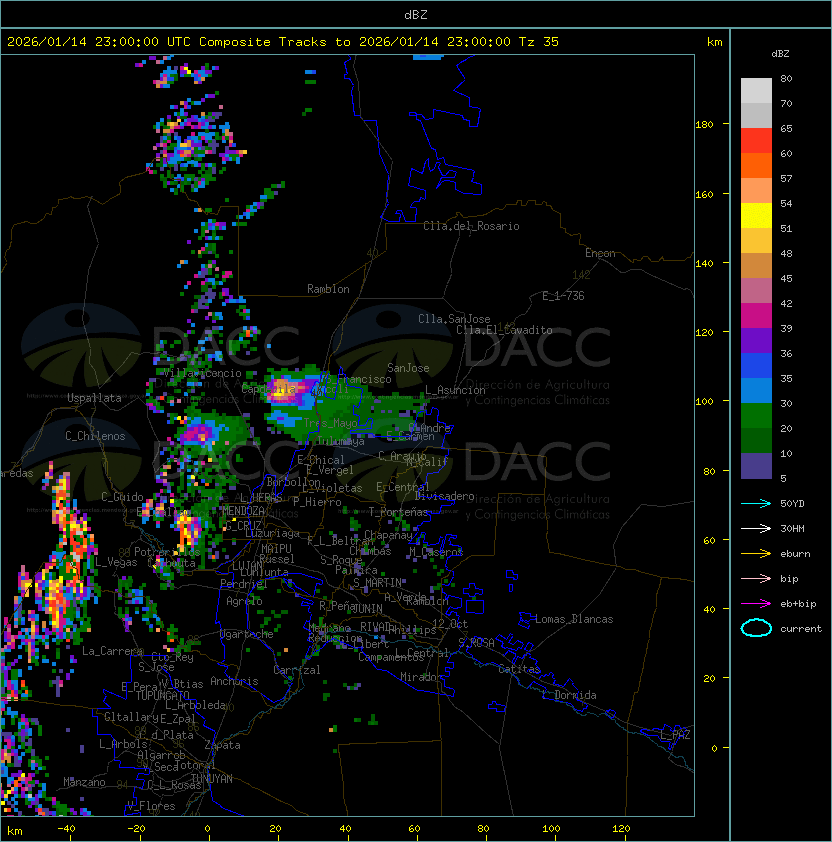Click the Divisadero map label
Screen dimensions: 832x842
pos(444,496)
